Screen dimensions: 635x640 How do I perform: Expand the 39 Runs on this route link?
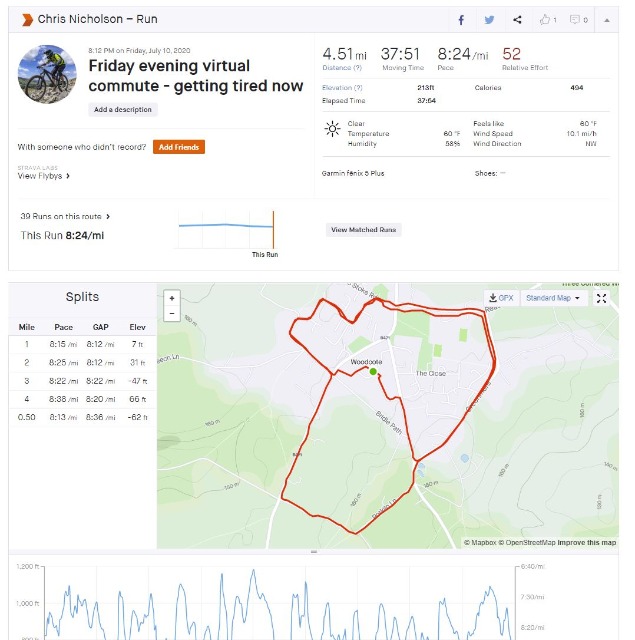click(x=65, y=216)
